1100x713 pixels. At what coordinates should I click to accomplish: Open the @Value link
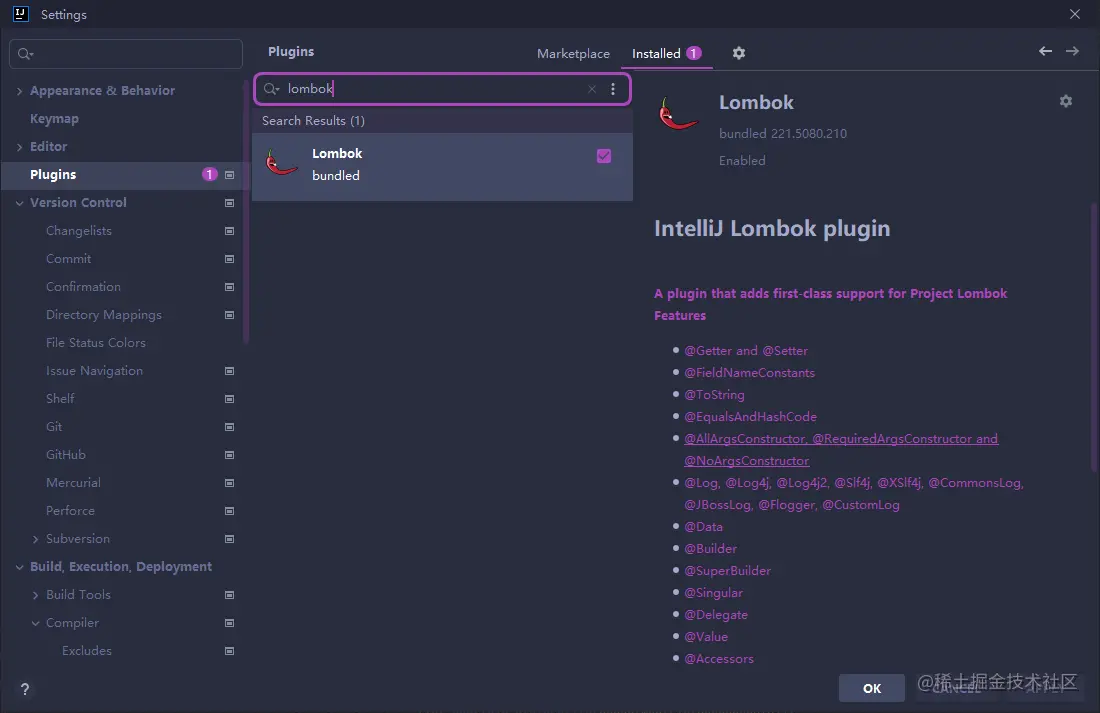tap(706, 637)
